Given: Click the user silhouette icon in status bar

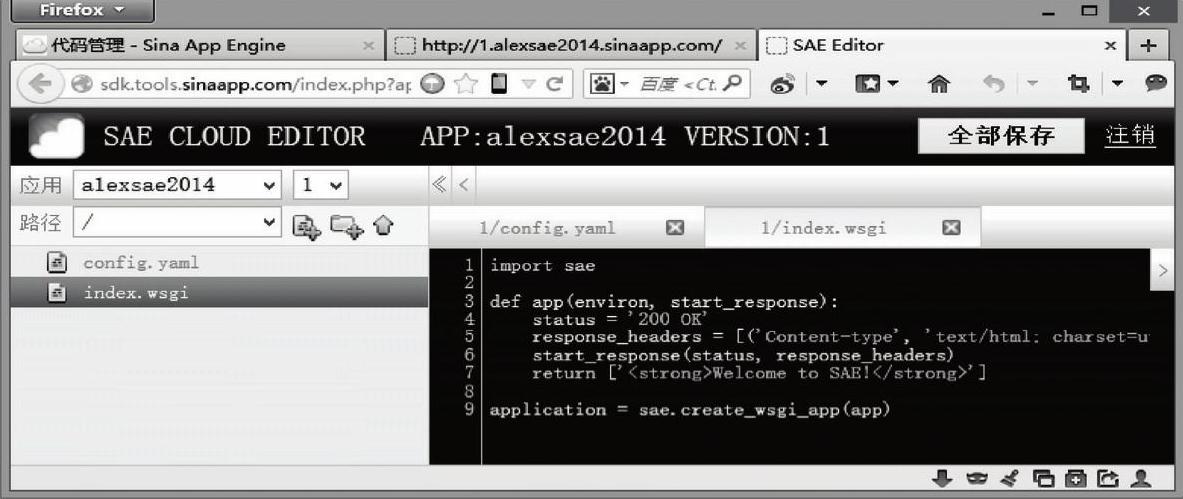Looking at the screenshot, I should click(1141, 478).
